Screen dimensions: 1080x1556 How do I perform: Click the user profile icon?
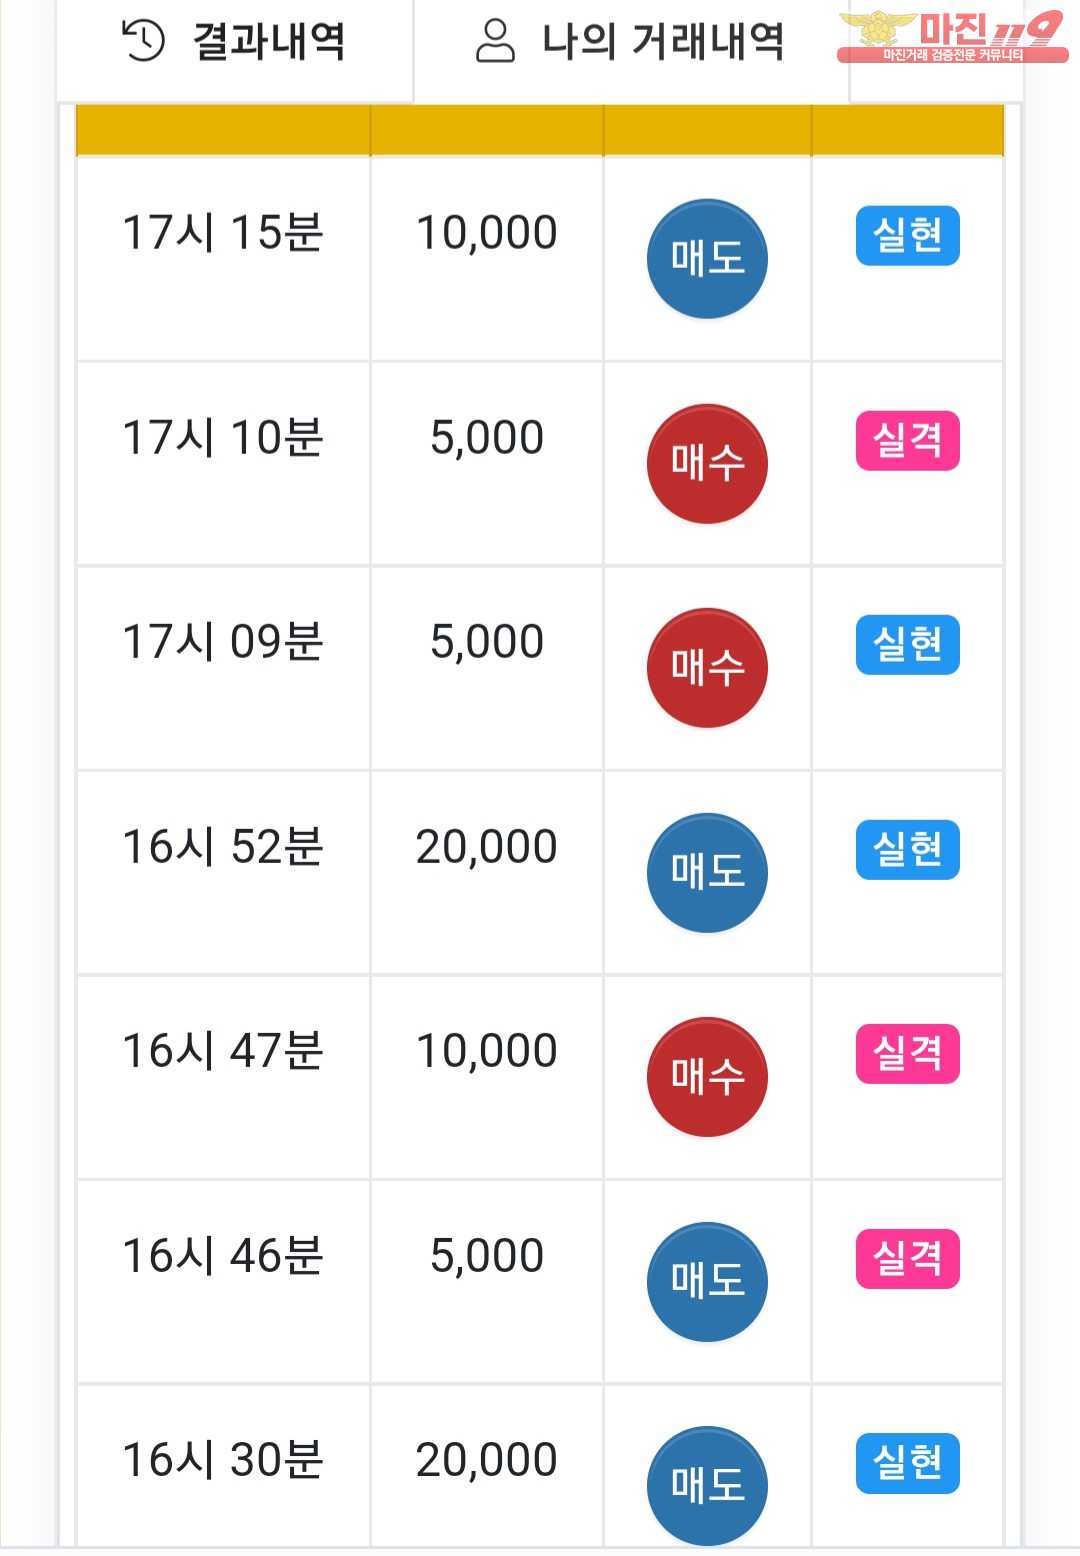(494, 42)
